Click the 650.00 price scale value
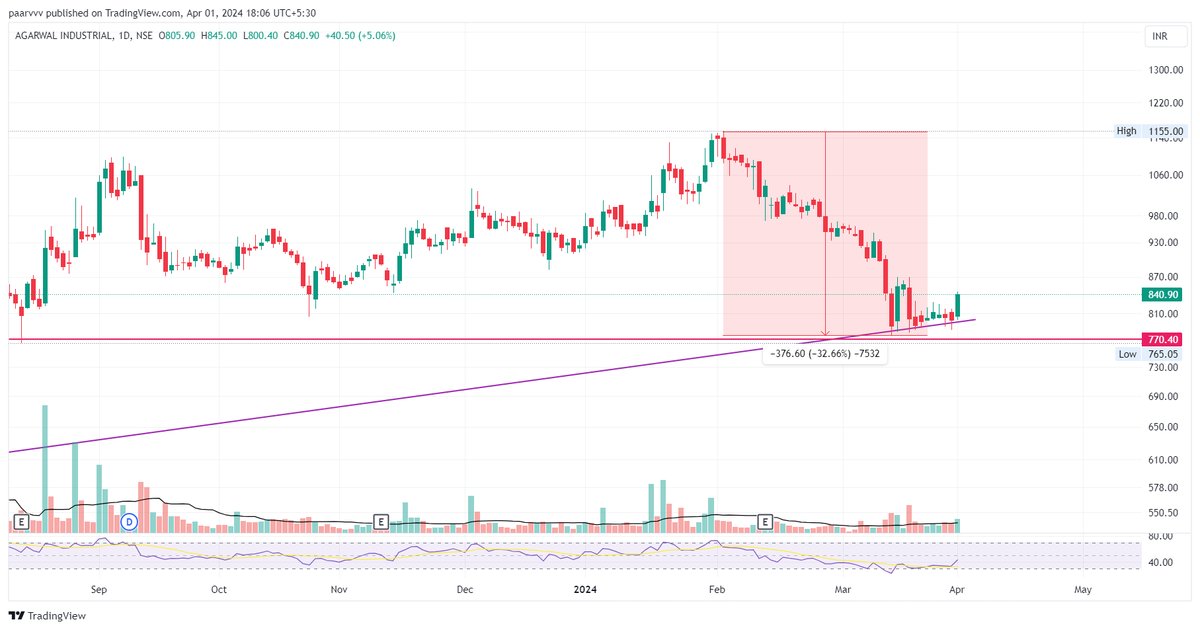Screen dimensions: 1200x630 click(1165, 427)
